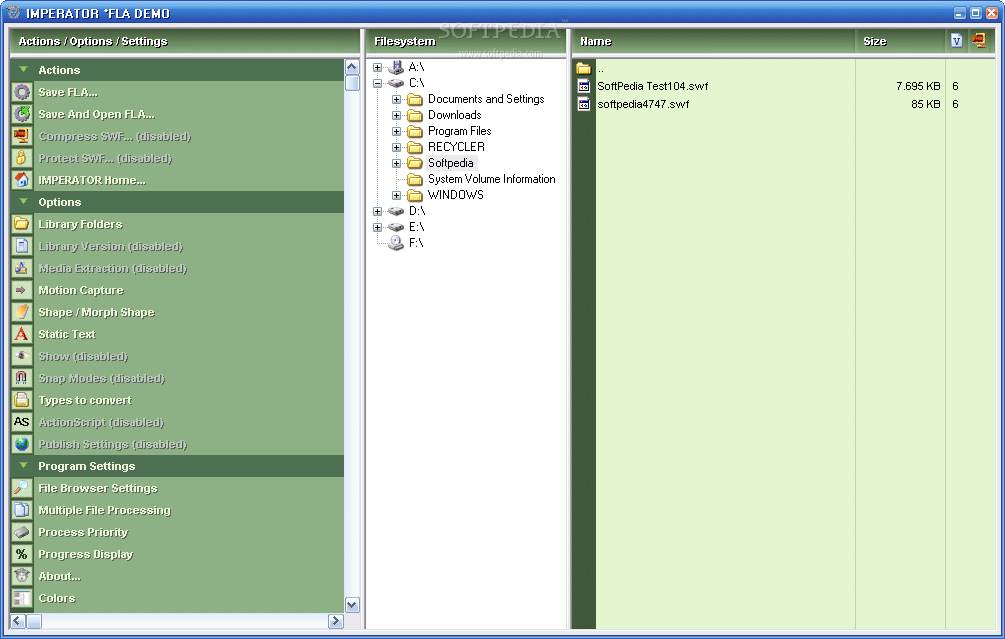
Task: Open Shape / Morph Shape option
Action: tap(96, 312)
